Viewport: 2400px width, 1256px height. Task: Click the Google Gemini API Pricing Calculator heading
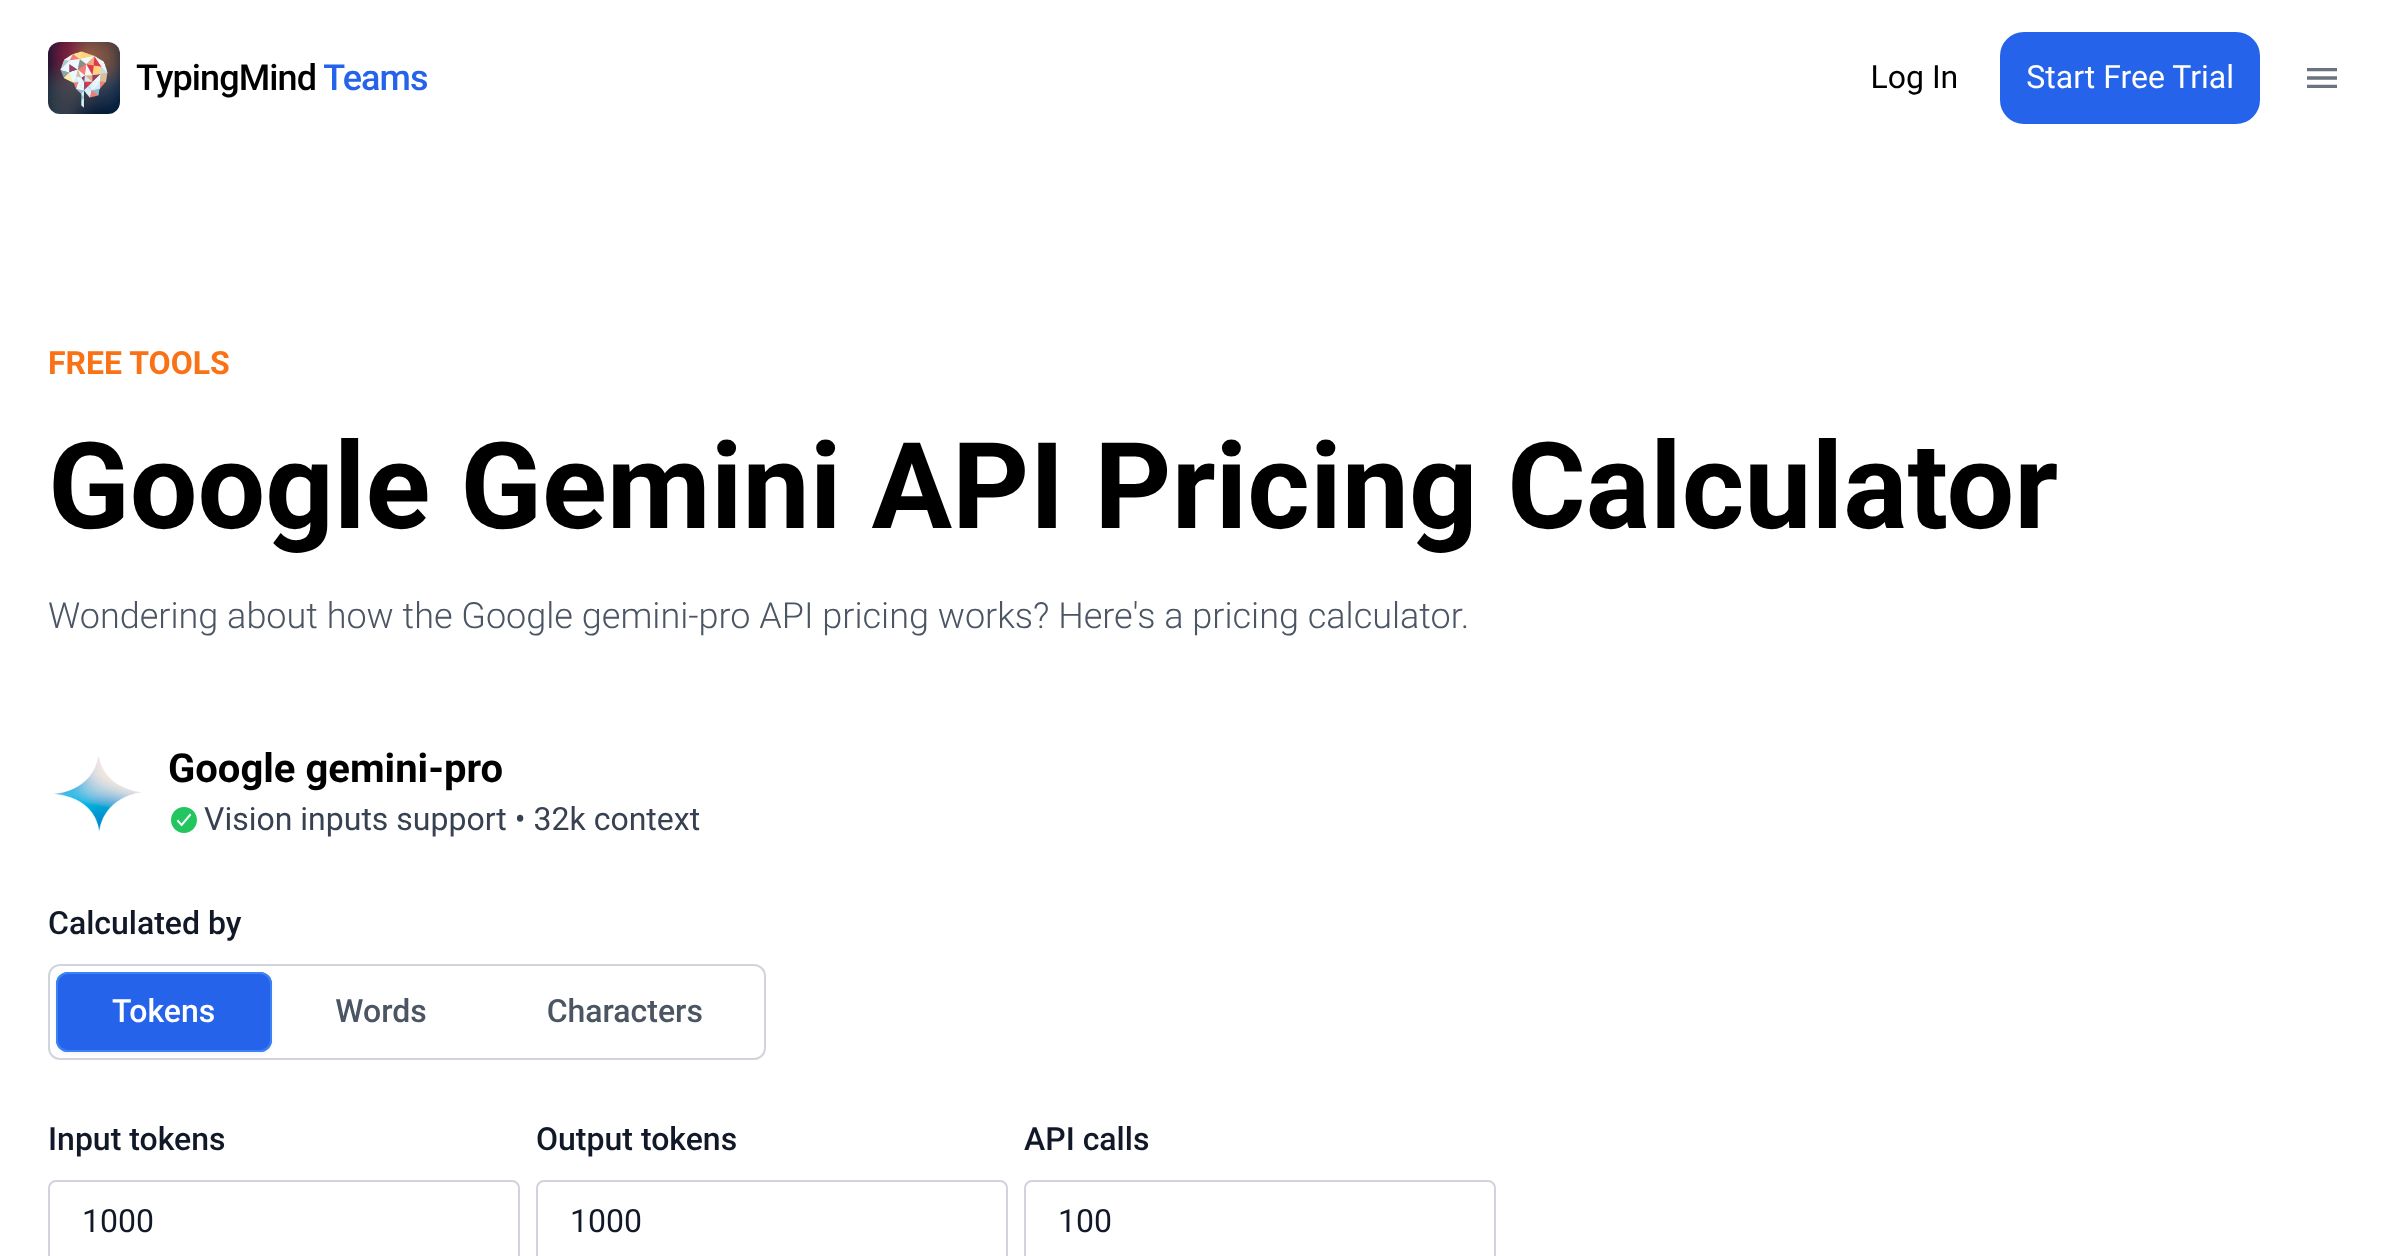1053,487
